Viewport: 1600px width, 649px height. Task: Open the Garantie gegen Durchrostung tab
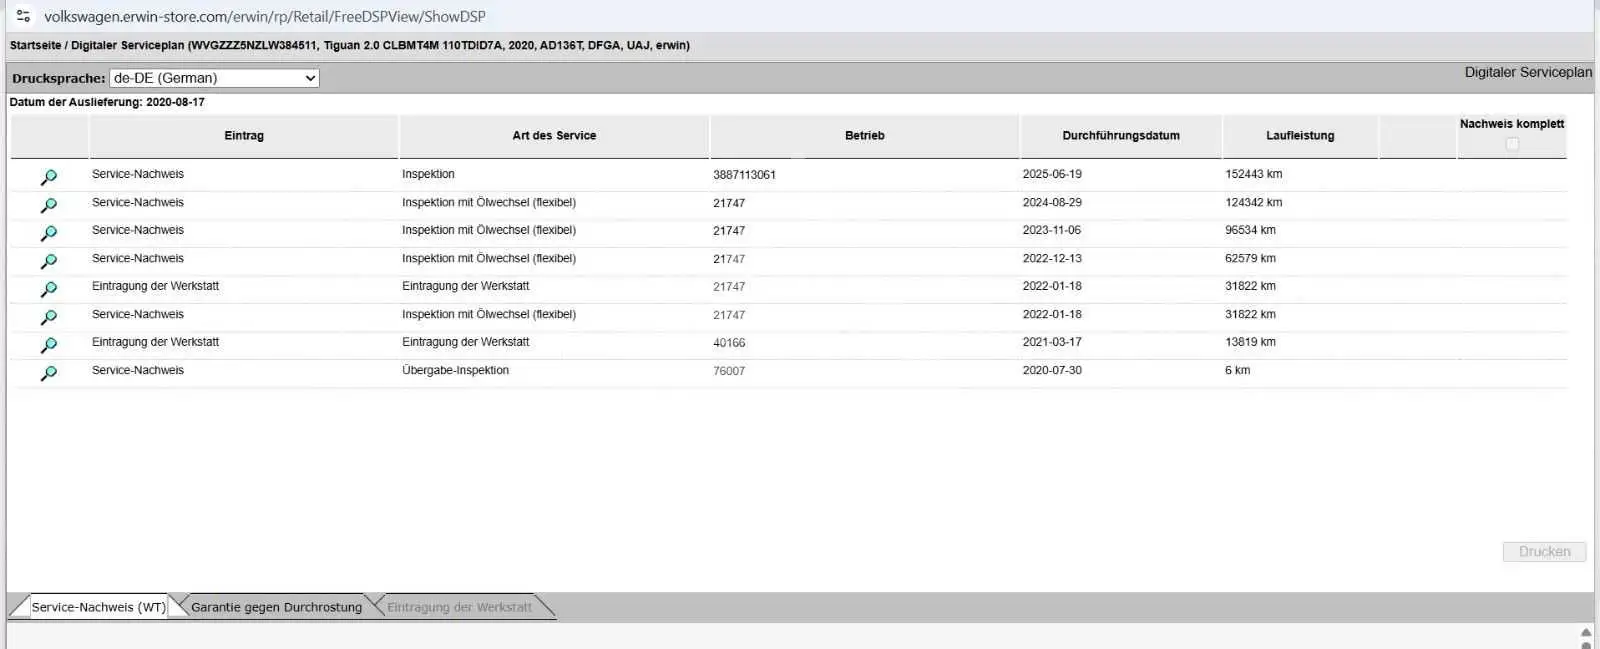276,607
